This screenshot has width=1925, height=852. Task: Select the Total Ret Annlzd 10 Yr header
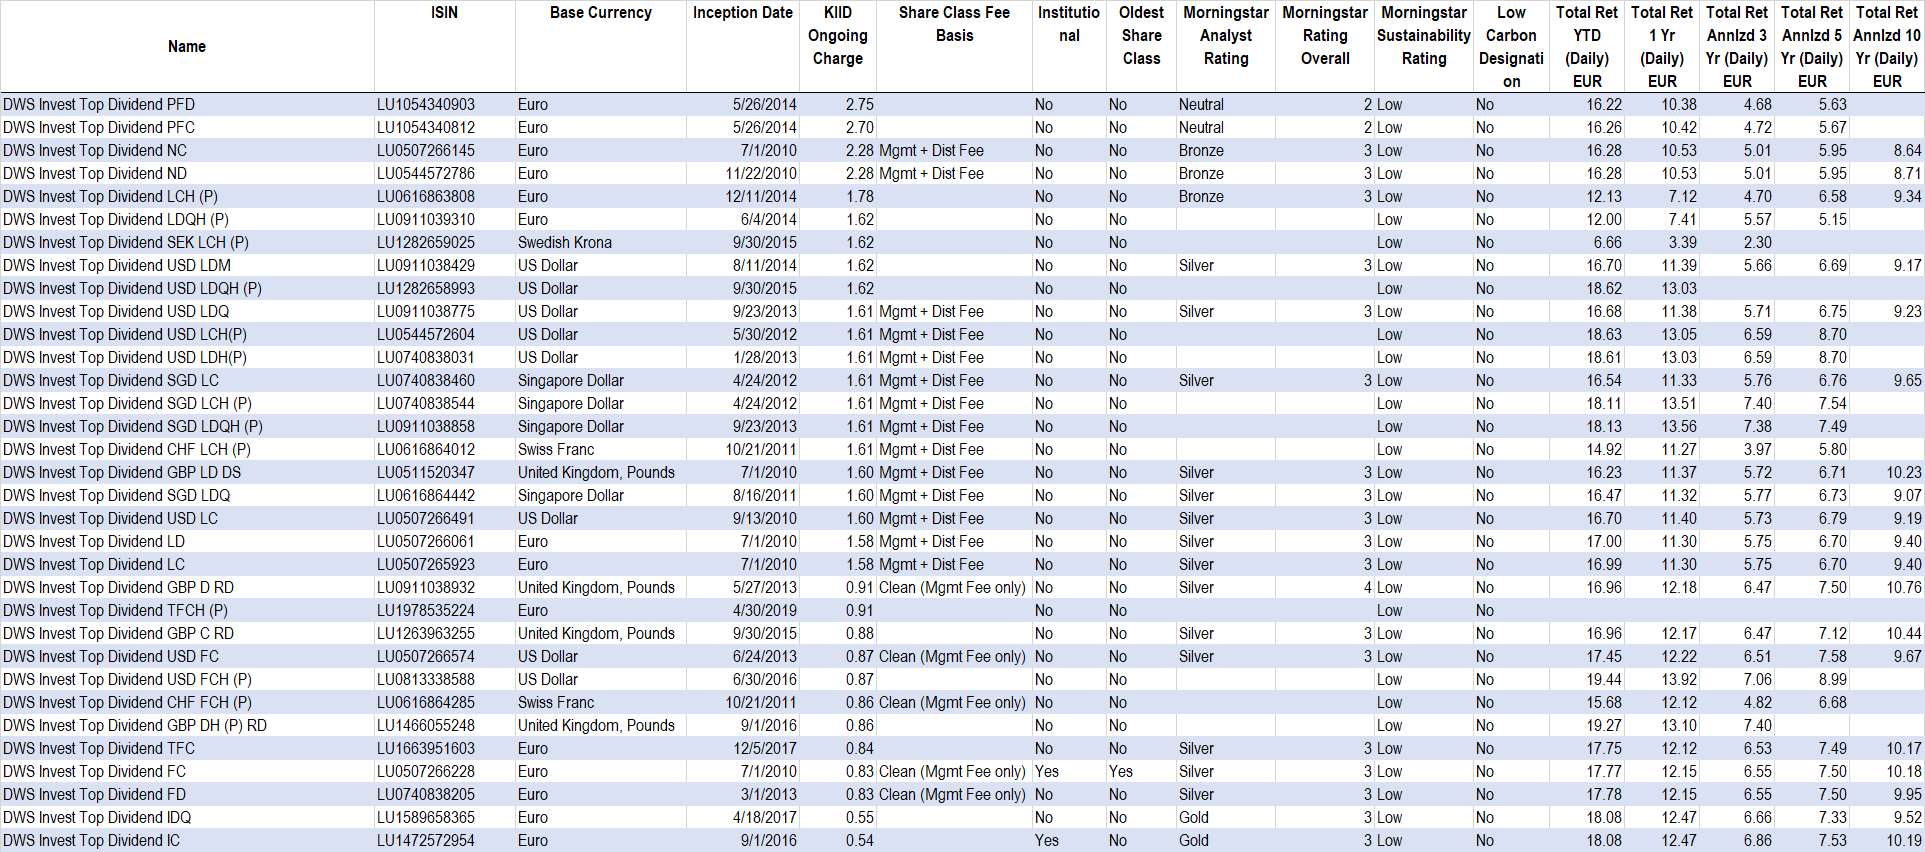[x=1886, y=46]
